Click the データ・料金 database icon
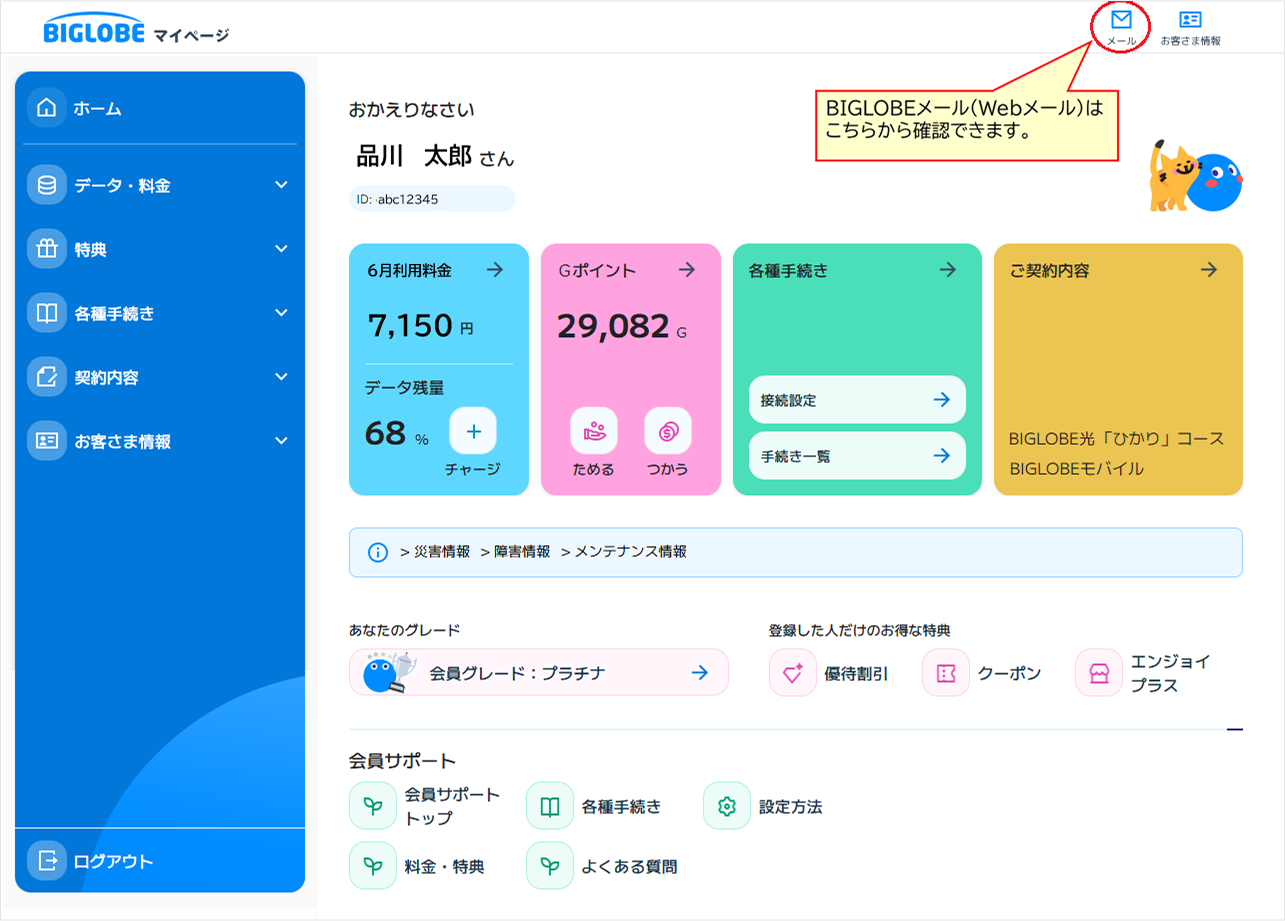 point(46,185)
